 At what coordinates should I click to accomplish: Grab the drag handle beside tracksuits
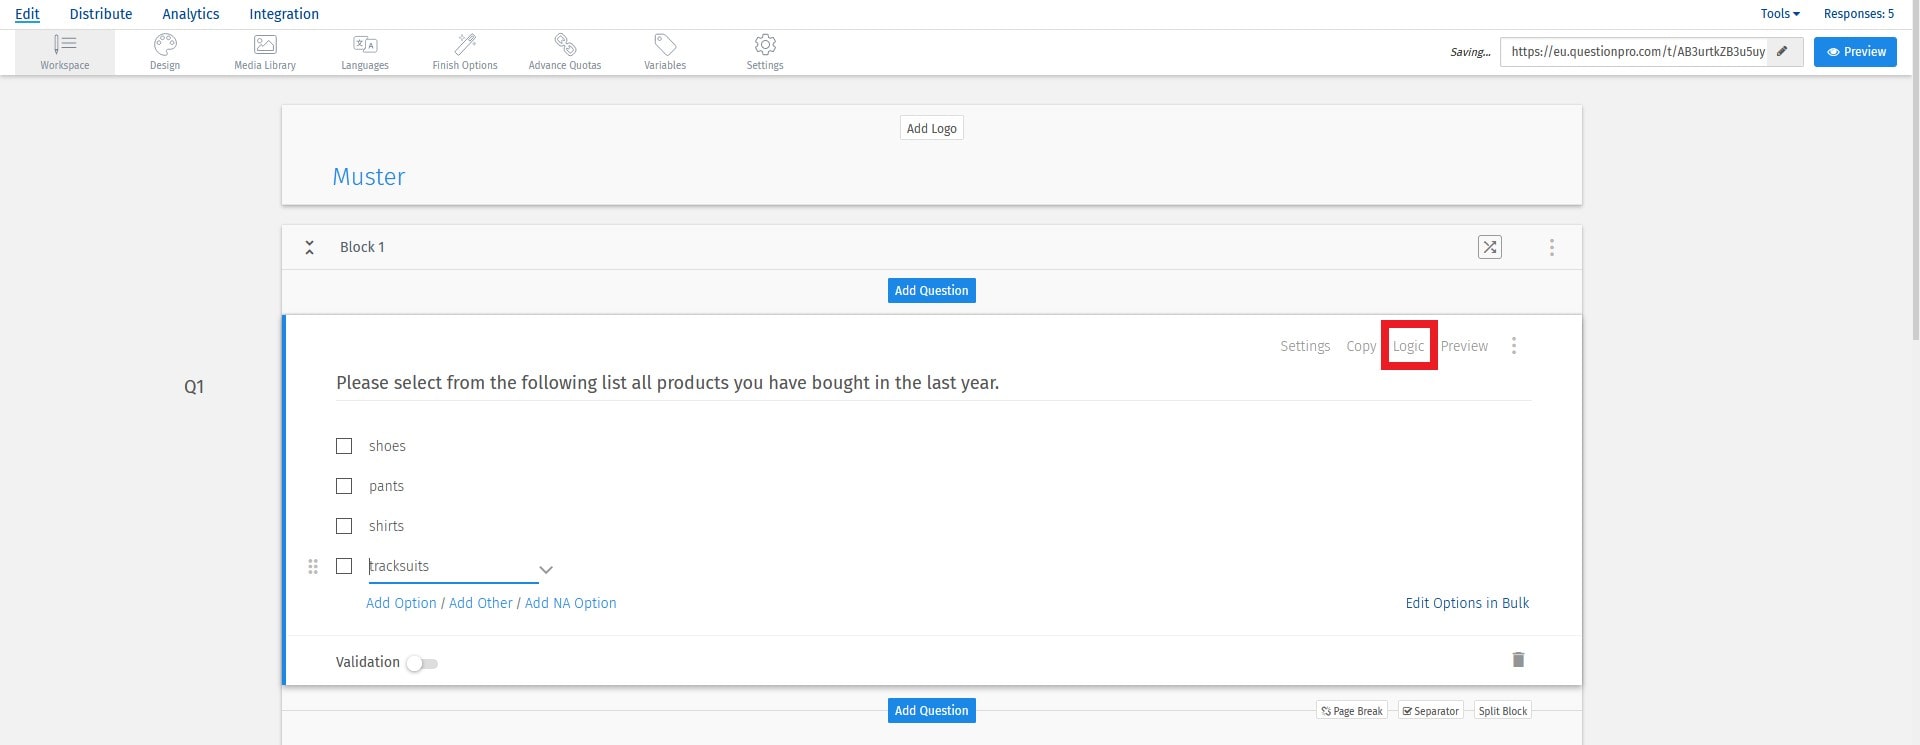click(313, 566)
